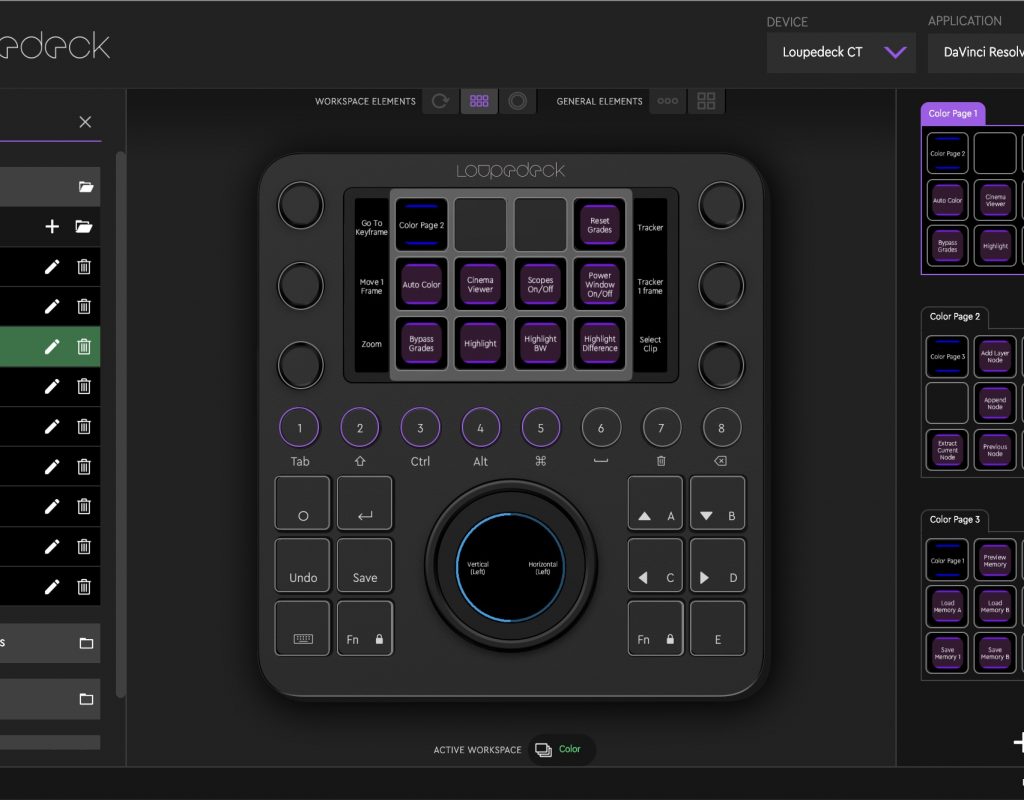Select the round buttons general elements icon
1024x800 pixels.
(x=667, y=101)
